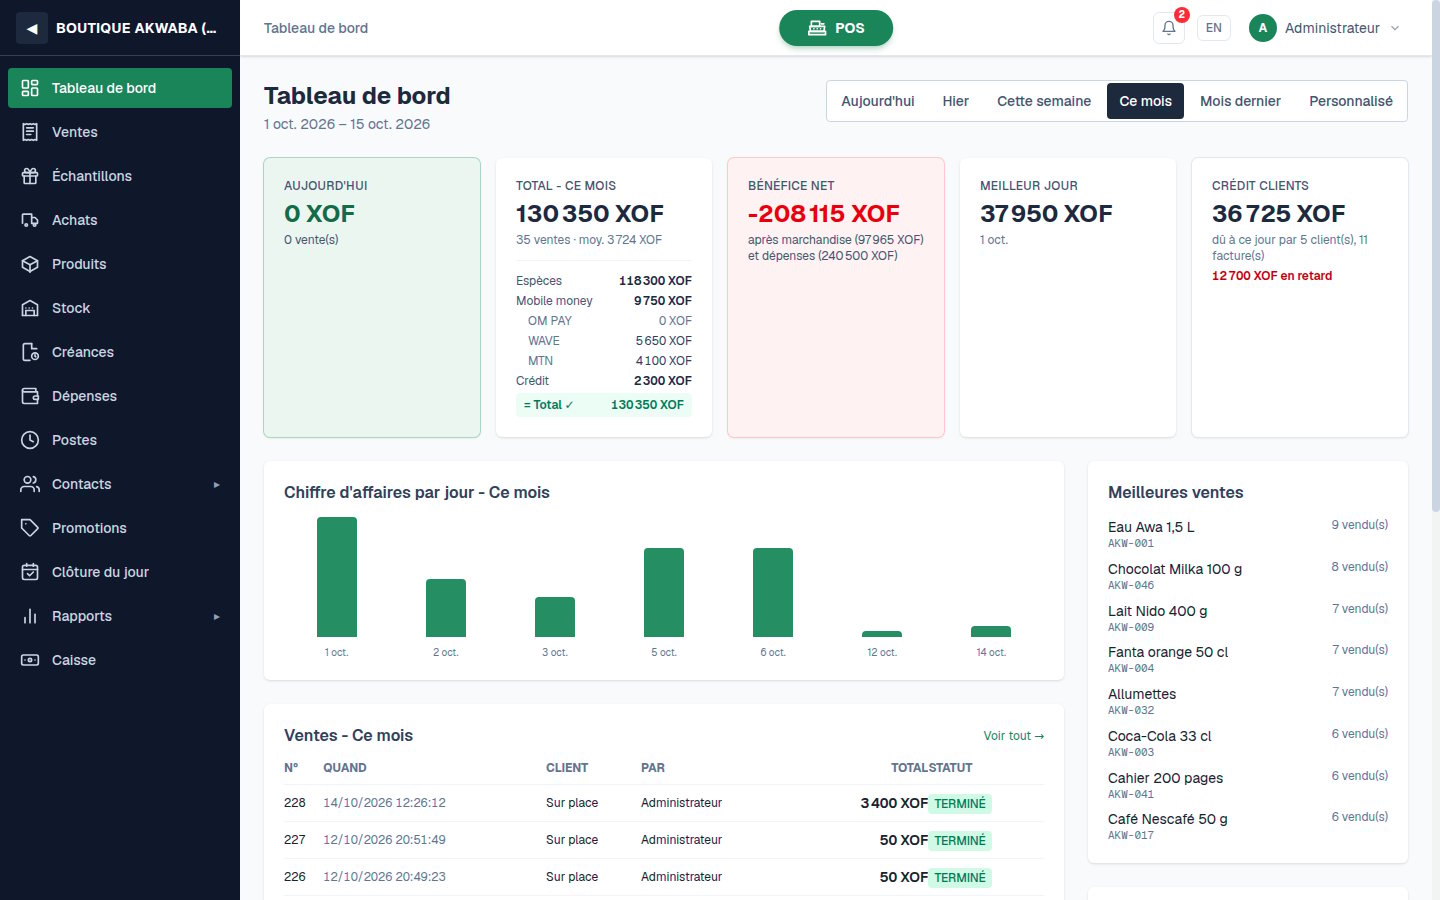Select the Hier period tab

click(955, 101)
